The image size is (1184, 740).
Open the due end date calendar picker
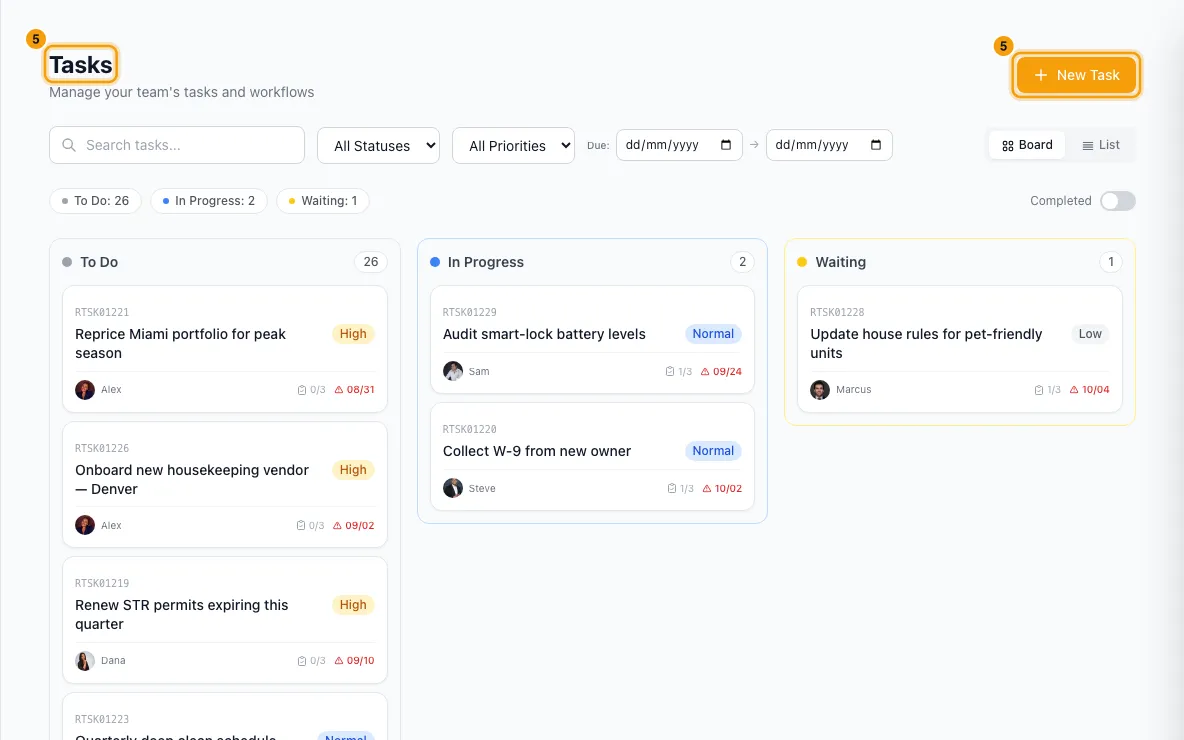tap(875, 145)
